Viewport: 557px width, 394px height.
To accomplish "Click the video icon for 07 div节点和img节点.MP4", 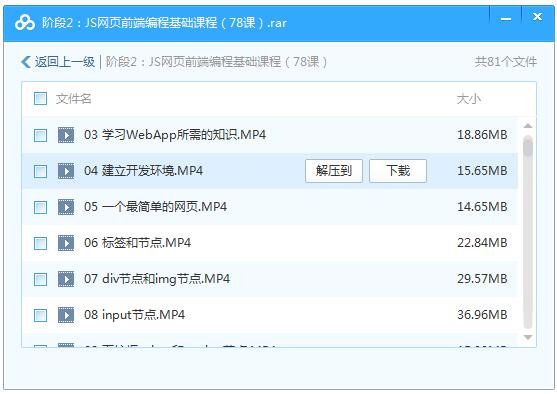I will 66,279.
